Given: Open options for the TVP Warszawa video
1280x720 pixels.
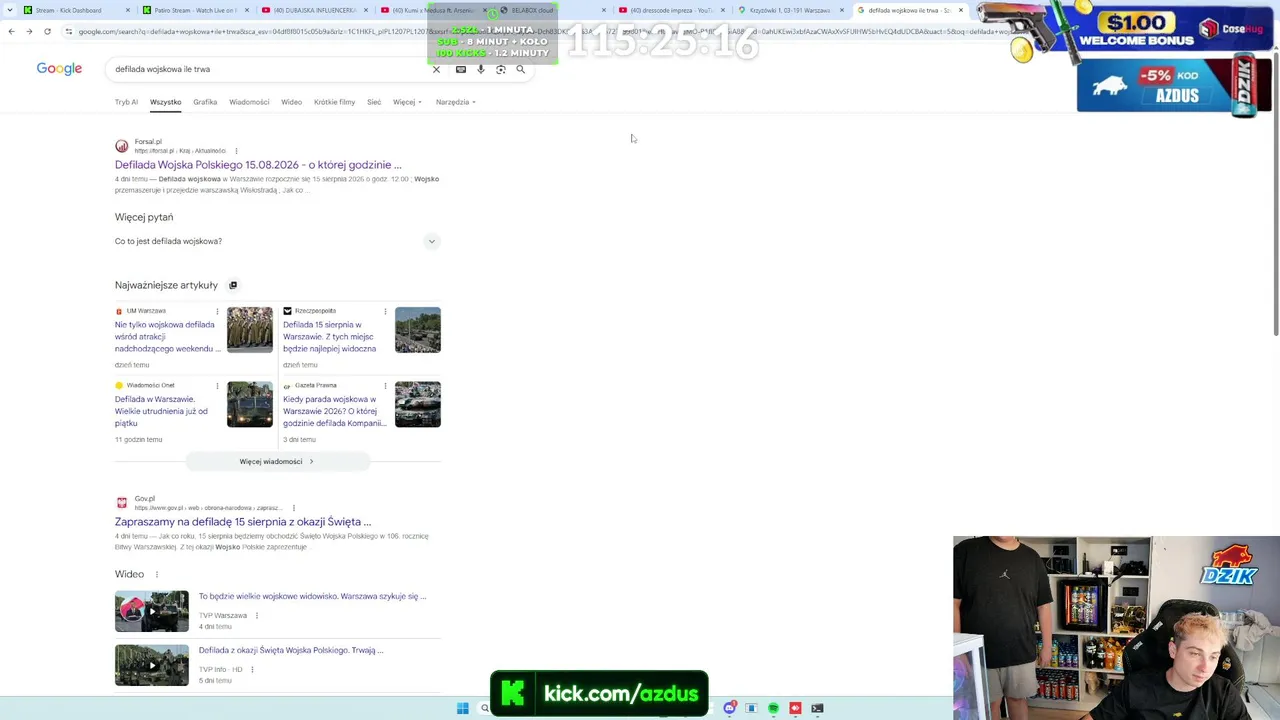Looking at the screenshot, I should coord(257,616).
